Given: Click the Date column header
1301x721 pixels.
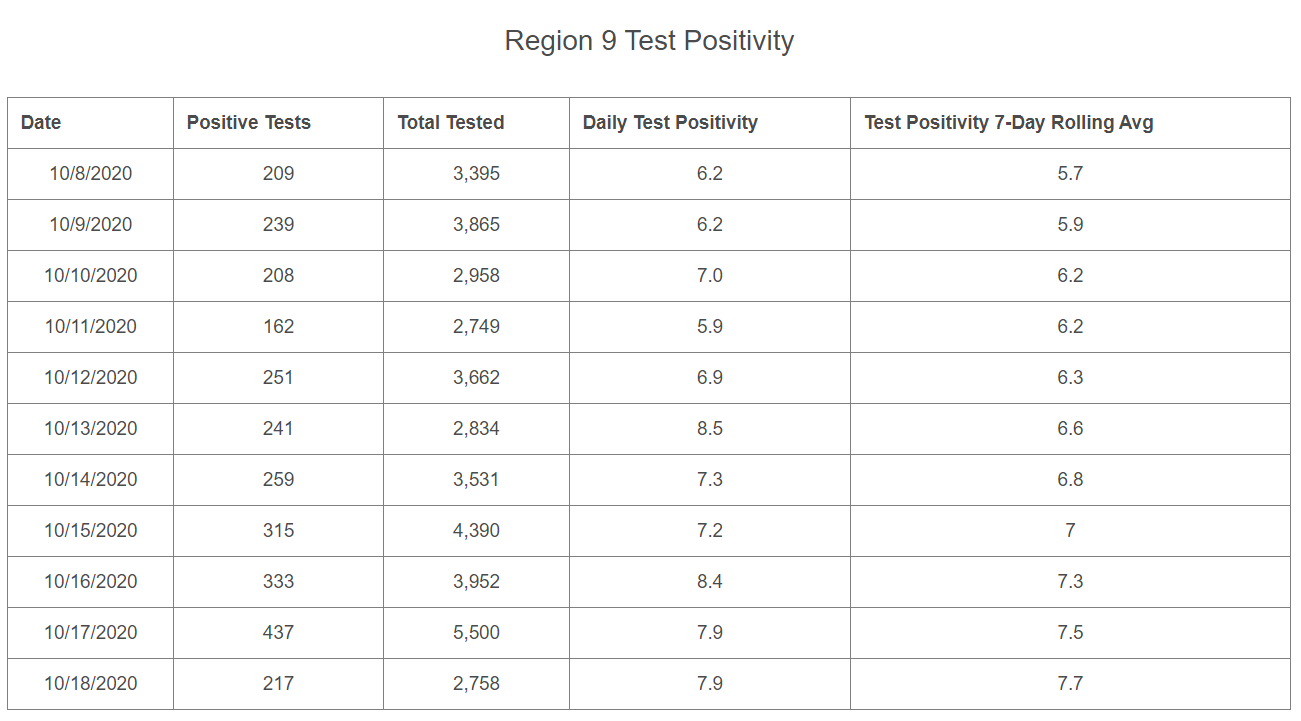Looking at the screenshot, I should [41, 123].
